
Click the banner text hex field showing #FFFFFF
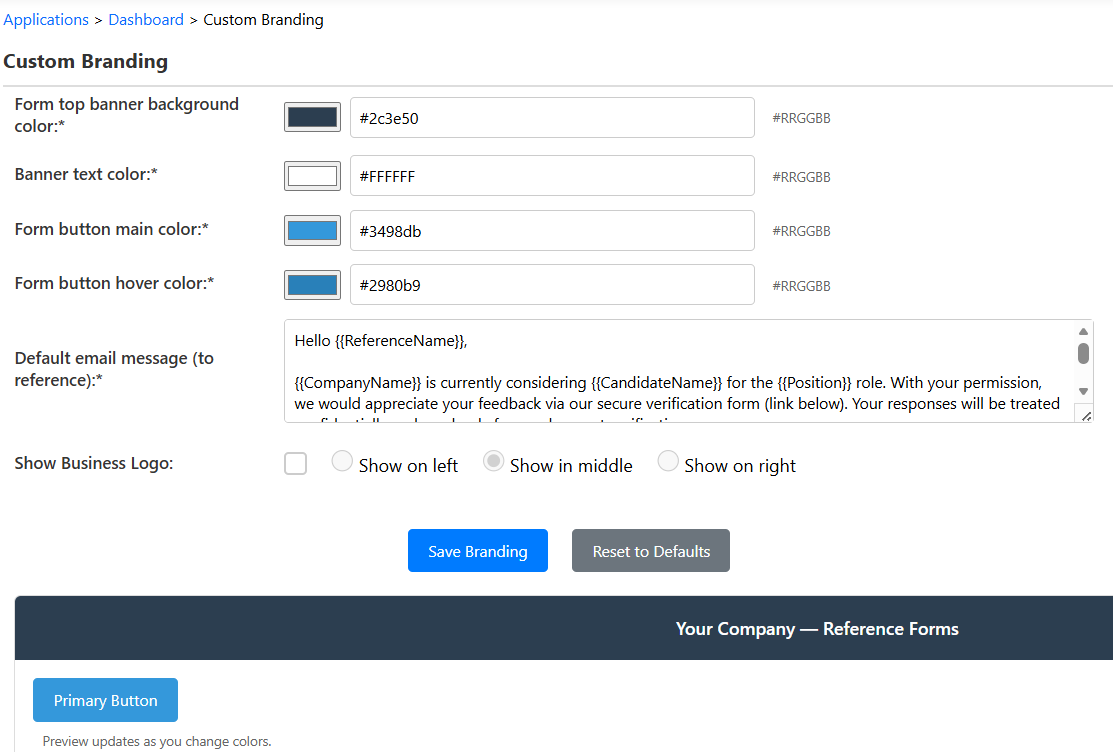(x=553, y=175)
